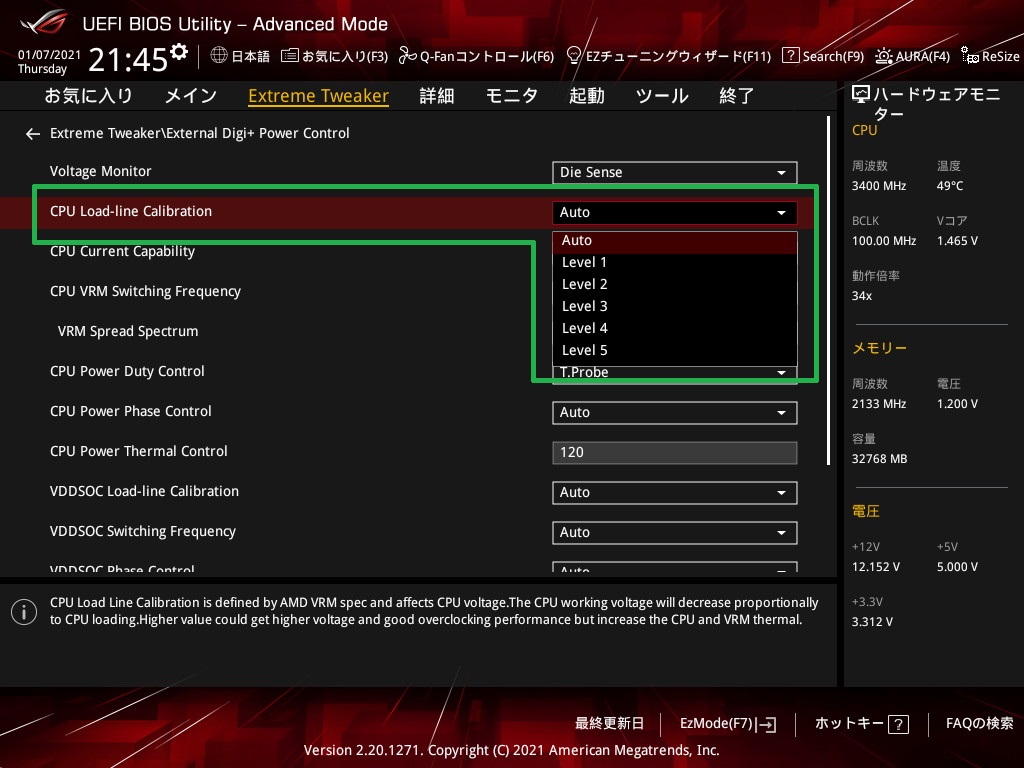Screen dimensions: 1024x768
Task: Choose Auto in the open list
Action: [675, 241]
